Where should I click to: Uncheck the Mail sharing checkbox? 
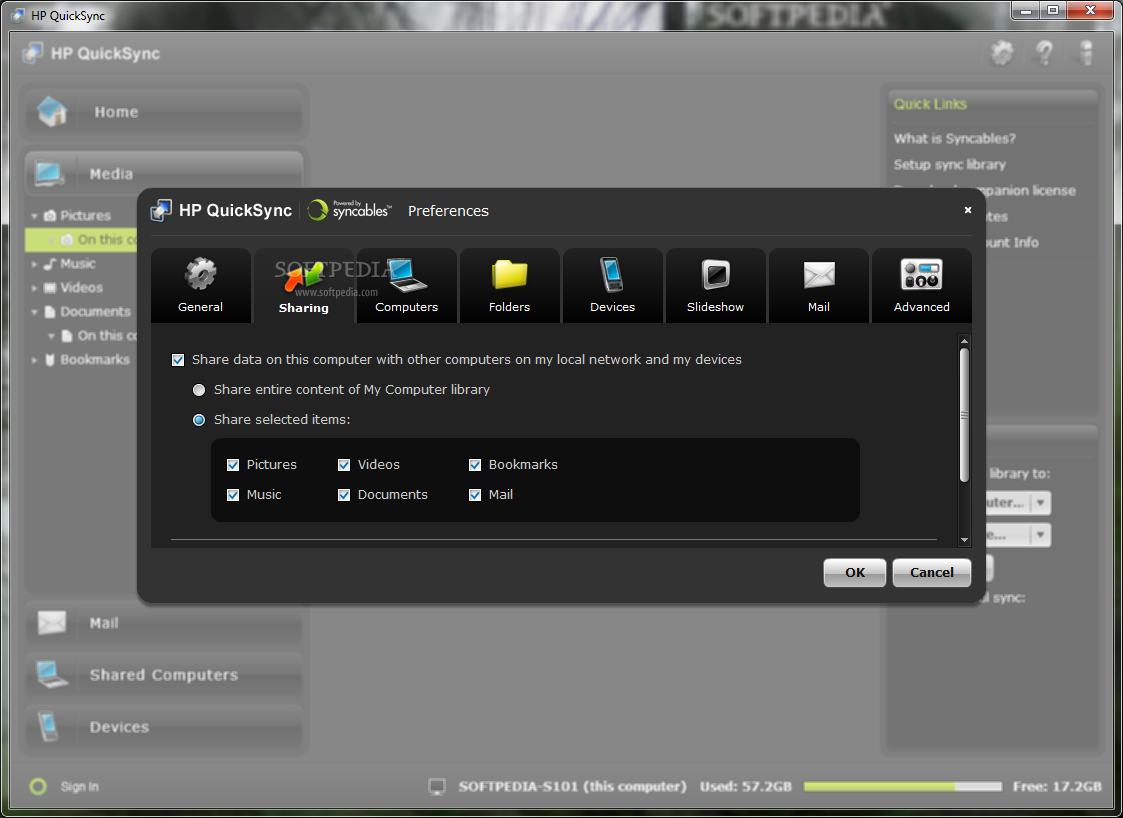(475, 495)
